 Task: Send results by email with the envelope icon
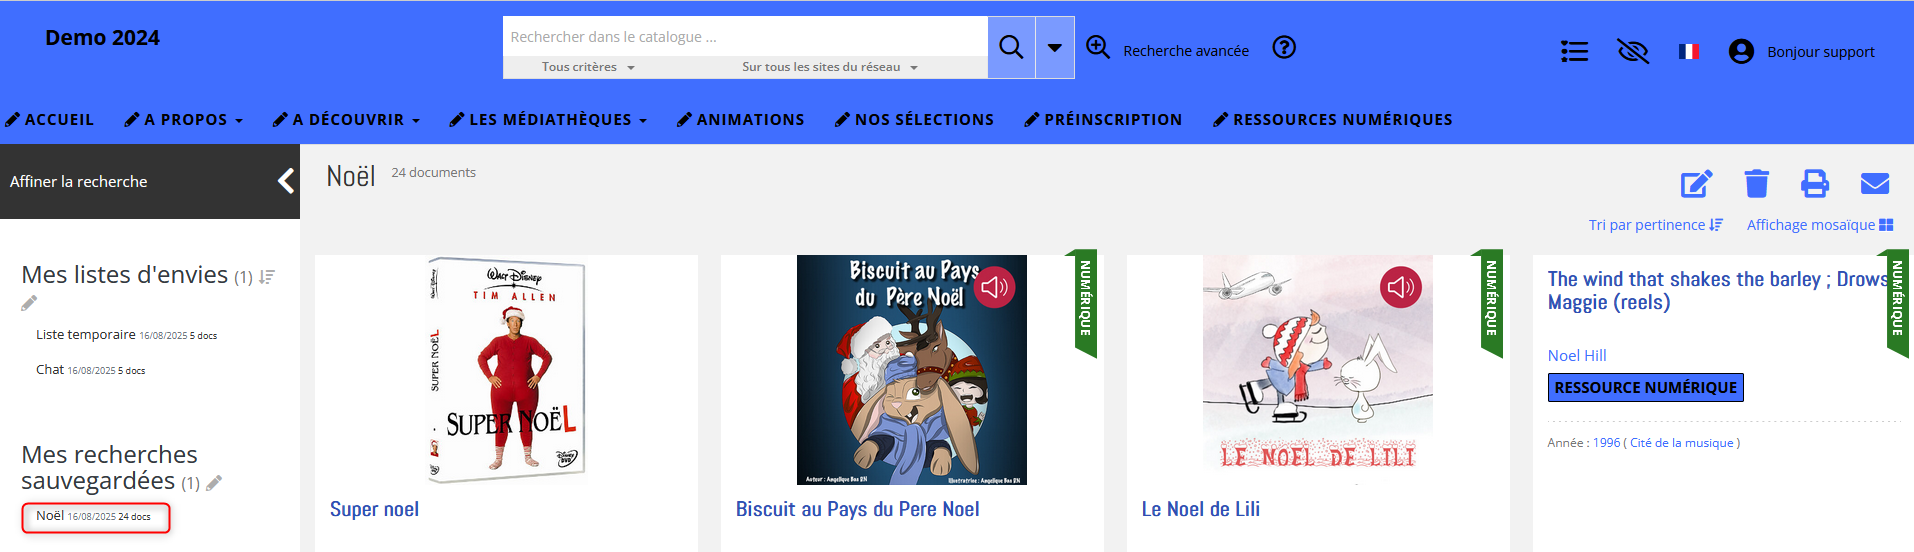click(1875, 184)
